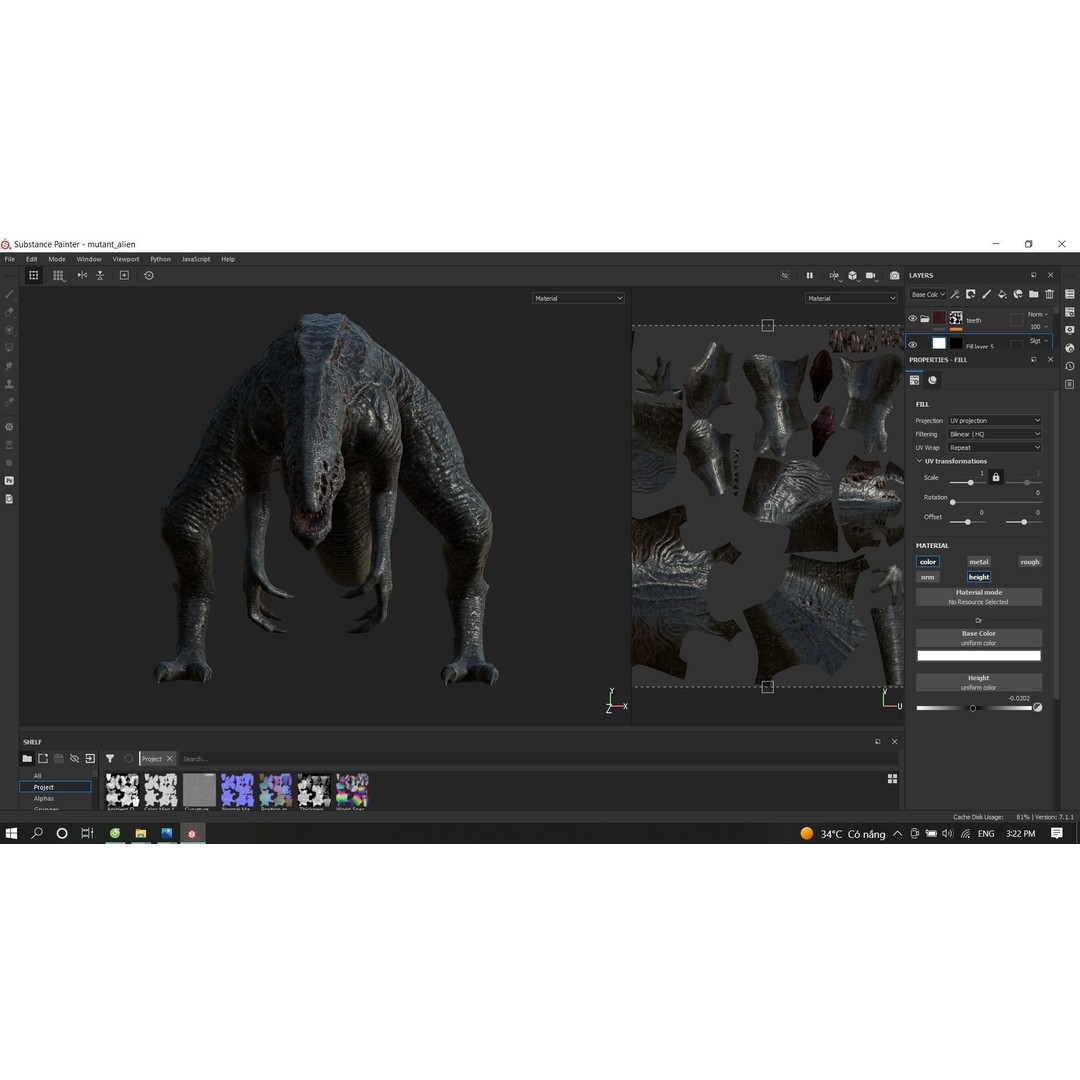Add a new fill layer
1080x1080 pixels.
1002,294
